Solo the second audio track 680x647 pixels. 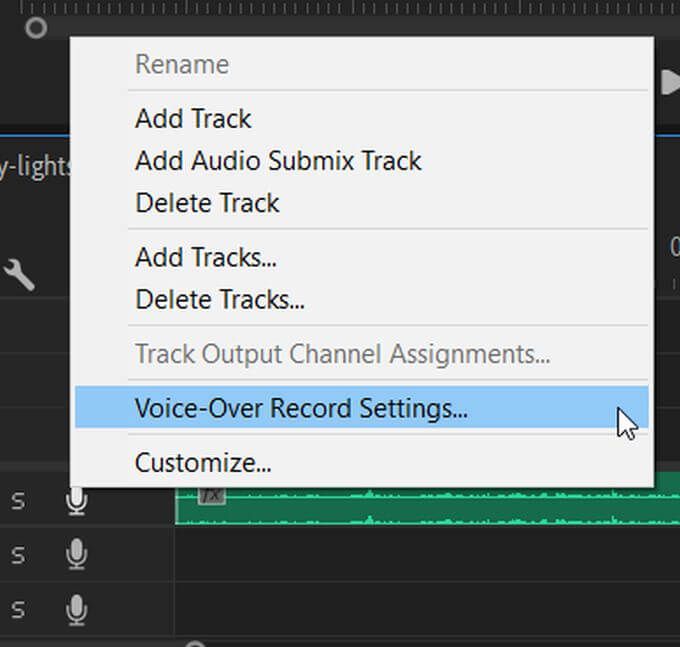(x=18, y=555)
